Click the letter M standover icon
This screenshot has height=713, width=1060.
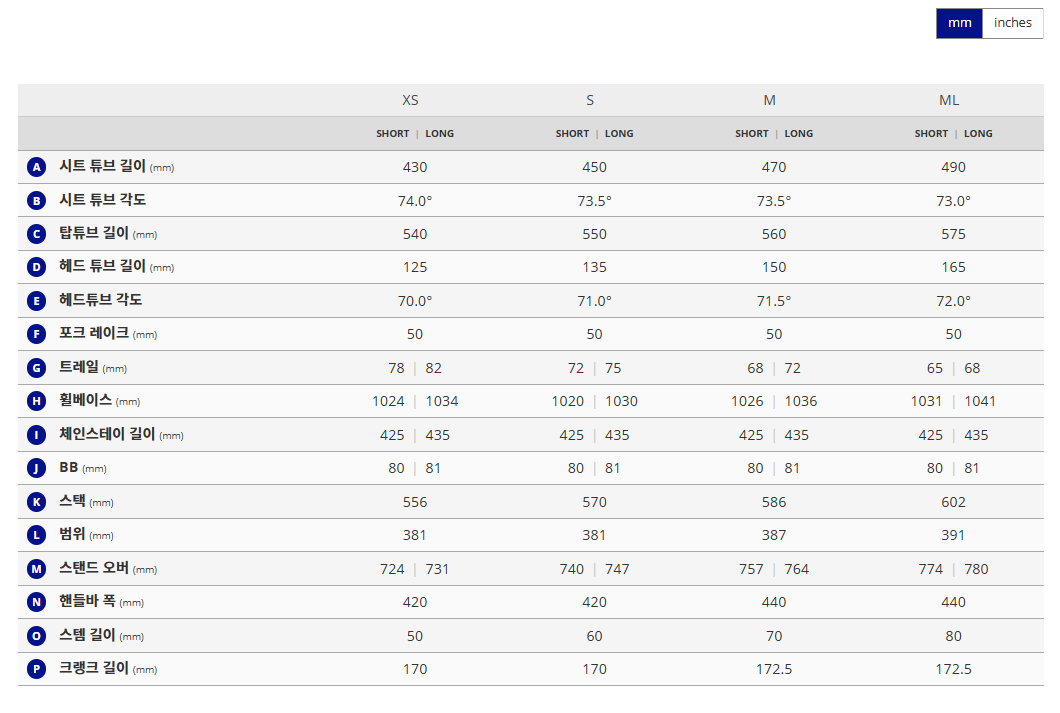tap(37, 569)
